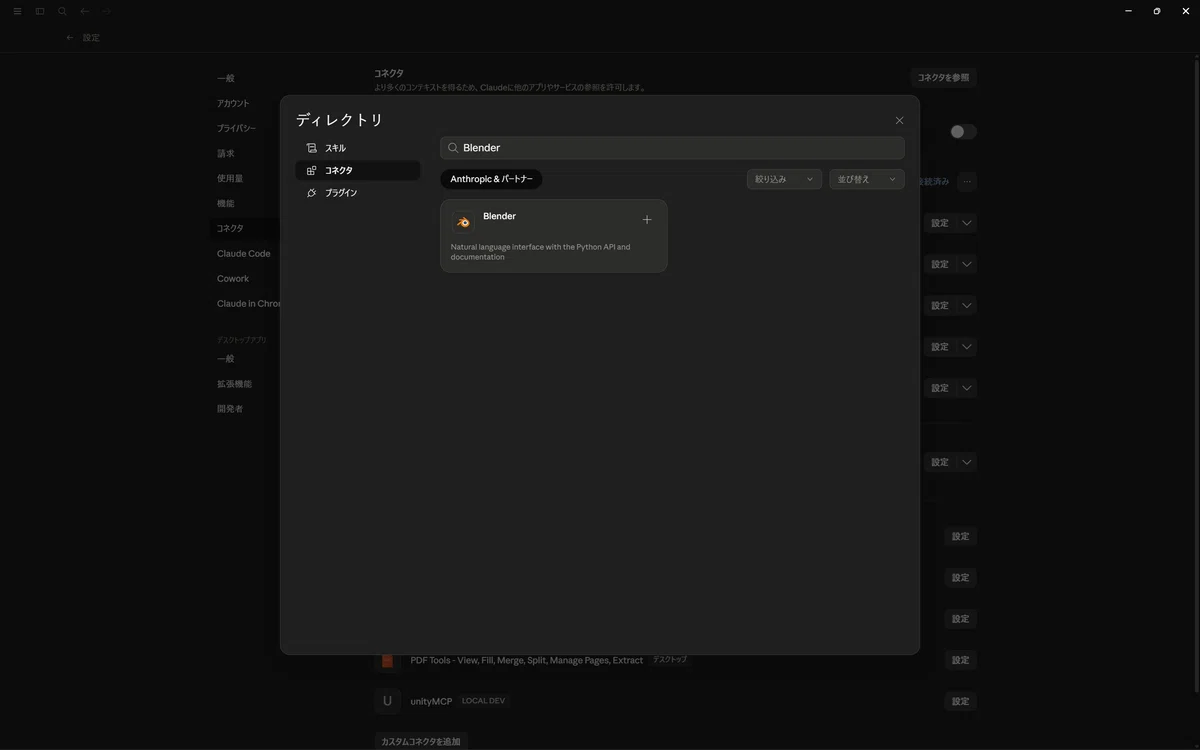
Task: Toggle the switch below コネクタを参照
Action: 962,132
